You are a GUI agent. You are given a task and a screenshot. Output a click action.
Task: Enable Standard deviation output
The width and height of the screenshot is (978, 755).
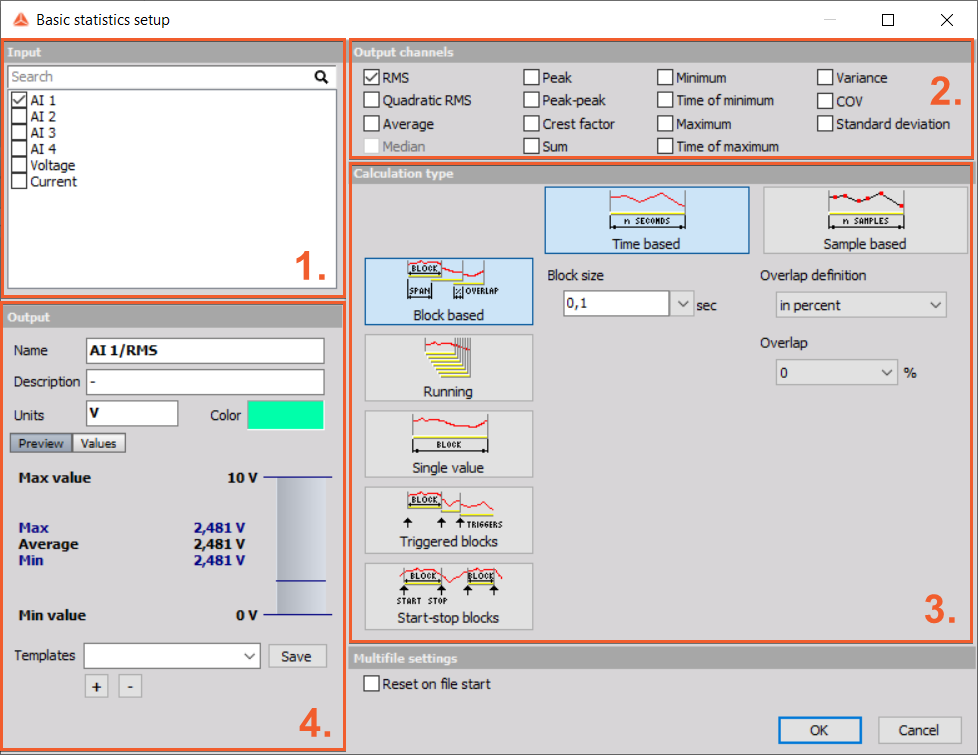(x=825, y=124)
